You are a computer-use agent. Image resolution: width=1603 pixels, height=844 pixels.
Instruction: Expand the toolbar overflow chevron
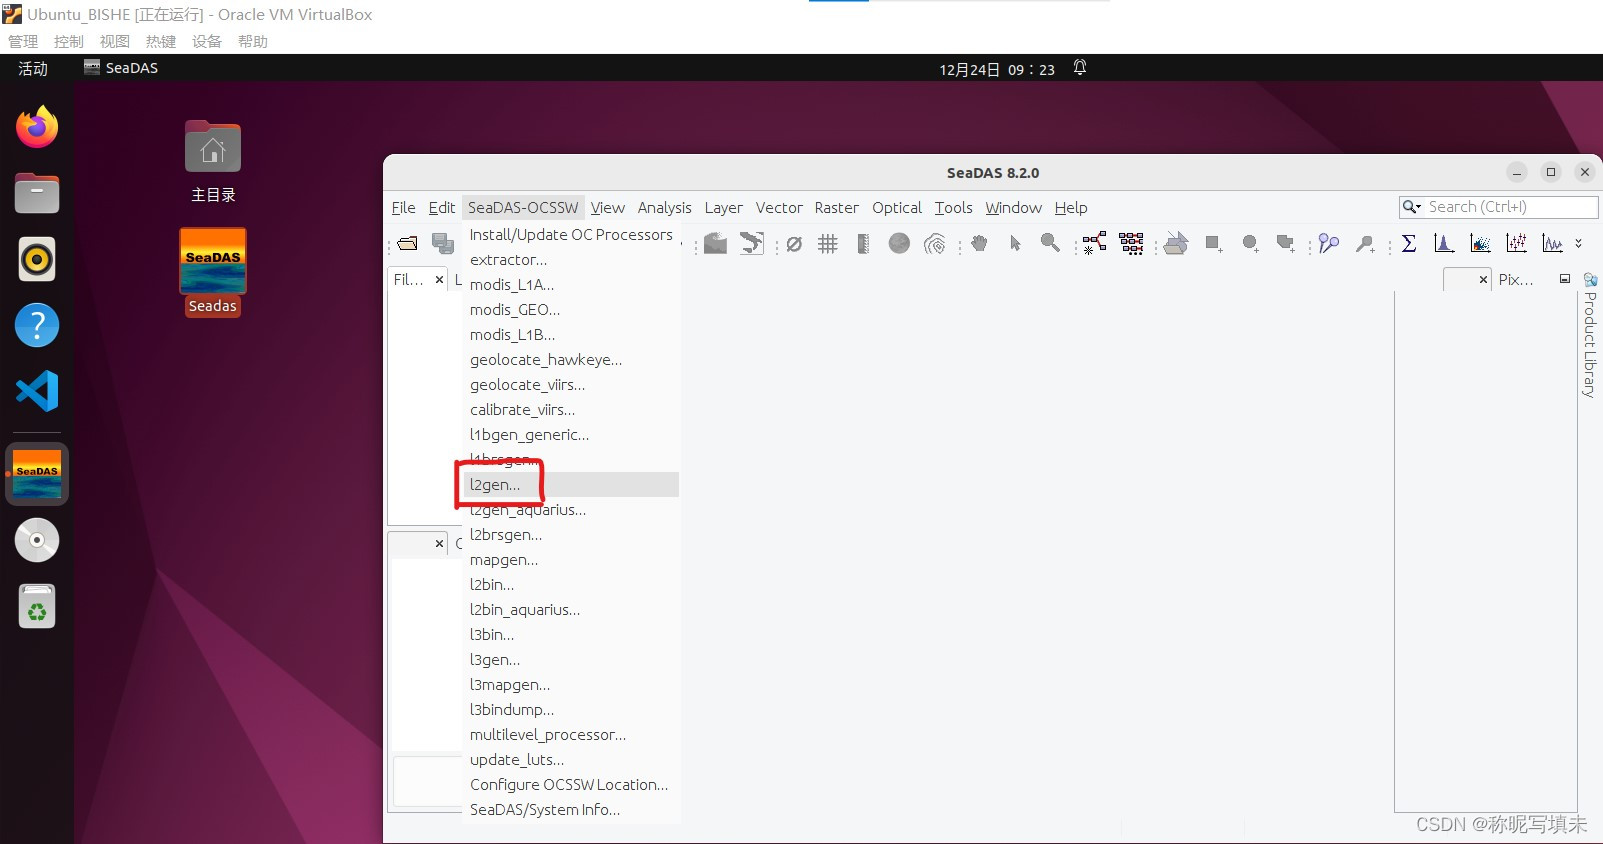(x=1579, y=243)
